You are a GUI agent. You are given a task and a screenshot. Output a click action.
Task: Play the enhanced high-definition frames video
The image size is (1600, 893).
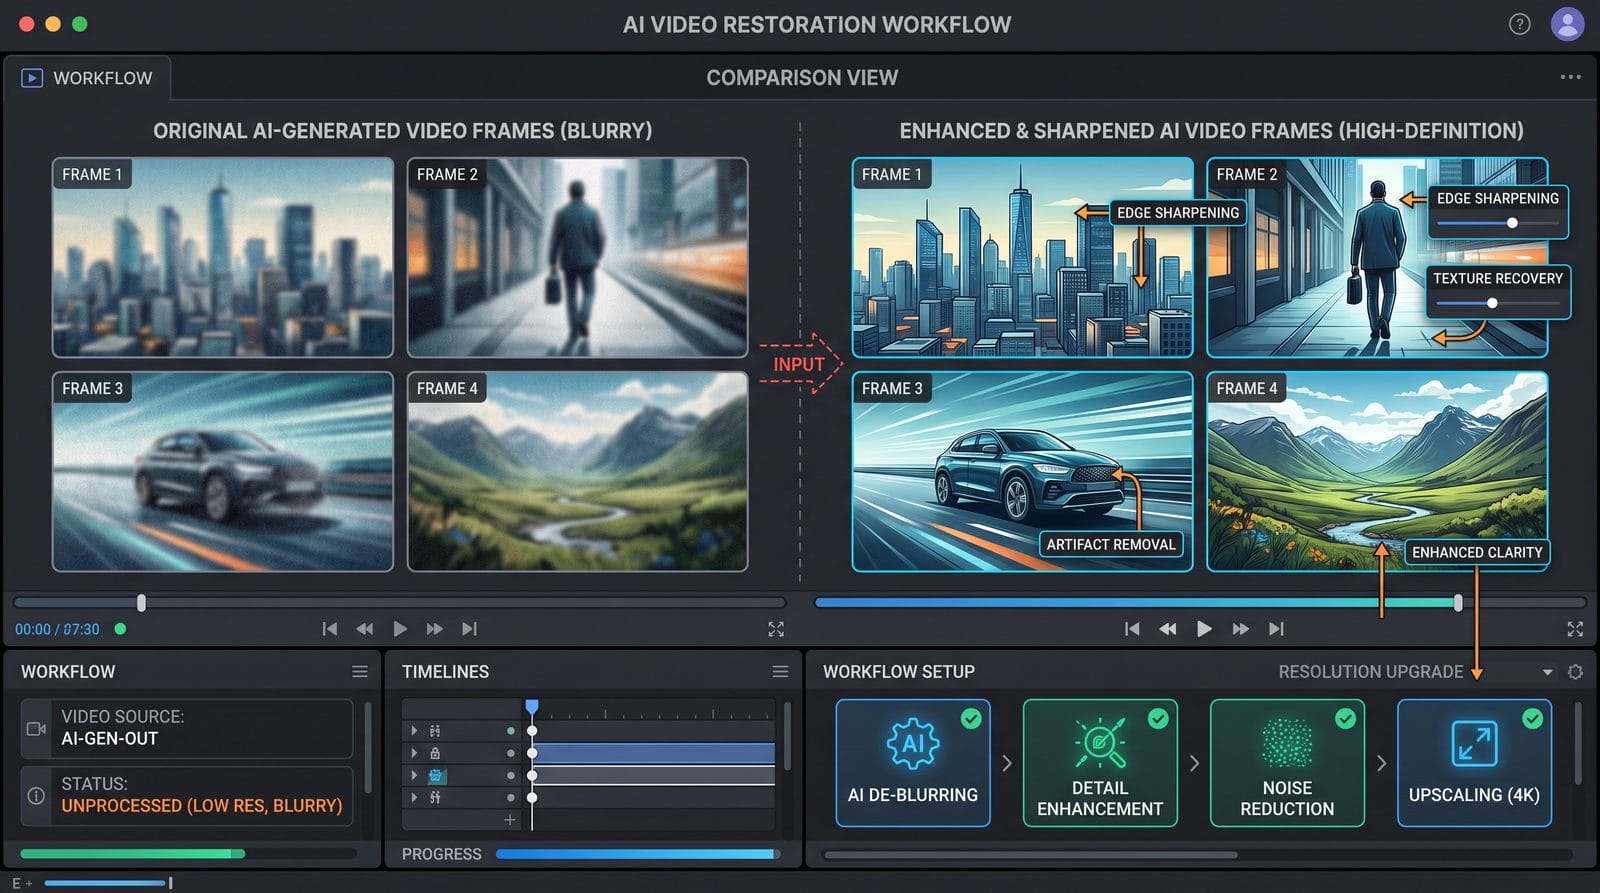1204,629
